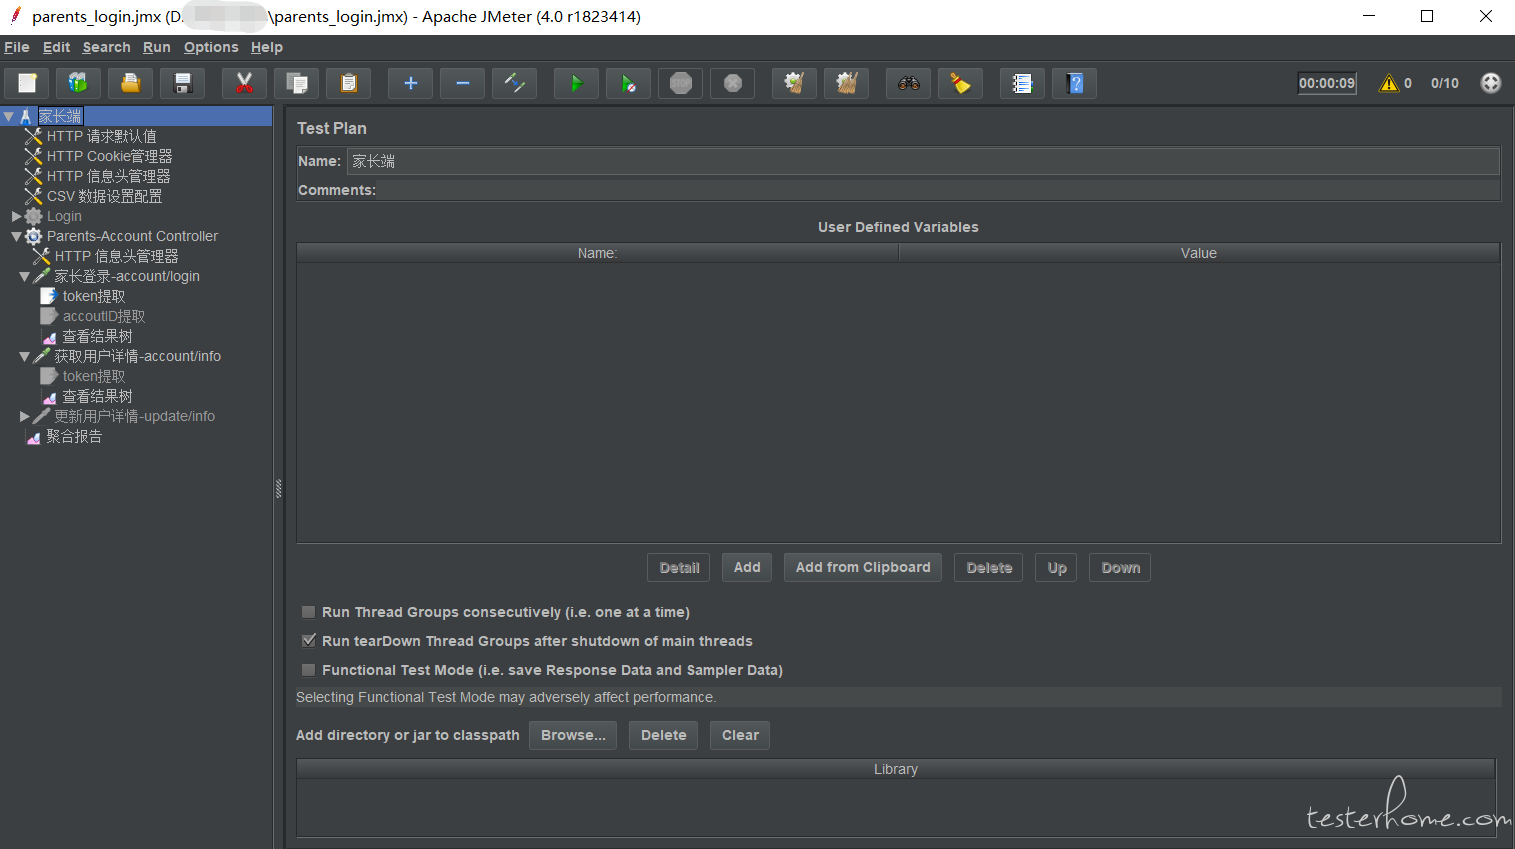
Task: Open the File menu
Action: click(x=17, y=47)
